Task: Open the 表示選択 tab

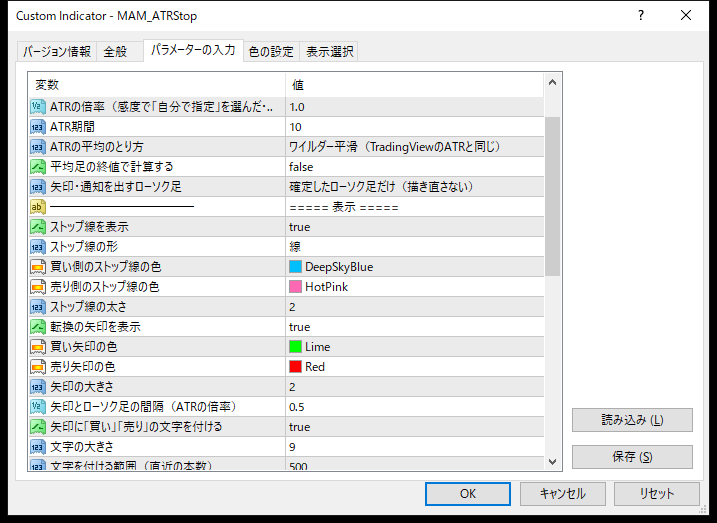Action: [329, 52]
